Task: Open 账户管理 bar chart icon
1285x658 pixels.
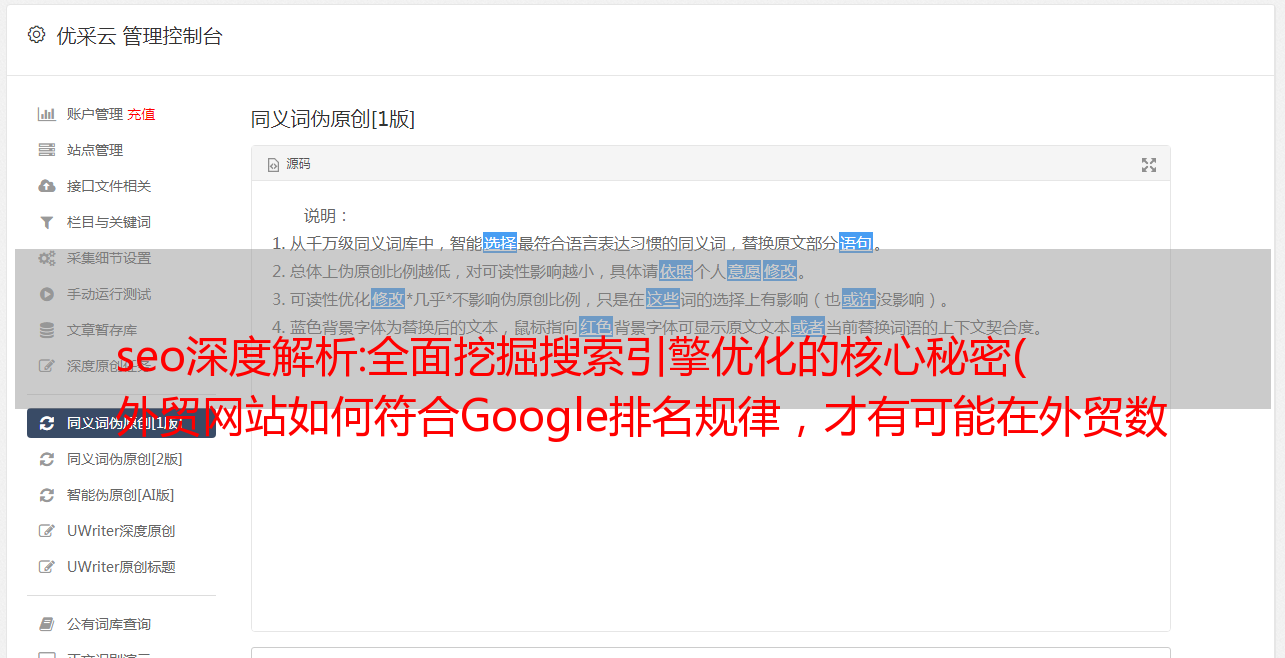Action: 46,114
